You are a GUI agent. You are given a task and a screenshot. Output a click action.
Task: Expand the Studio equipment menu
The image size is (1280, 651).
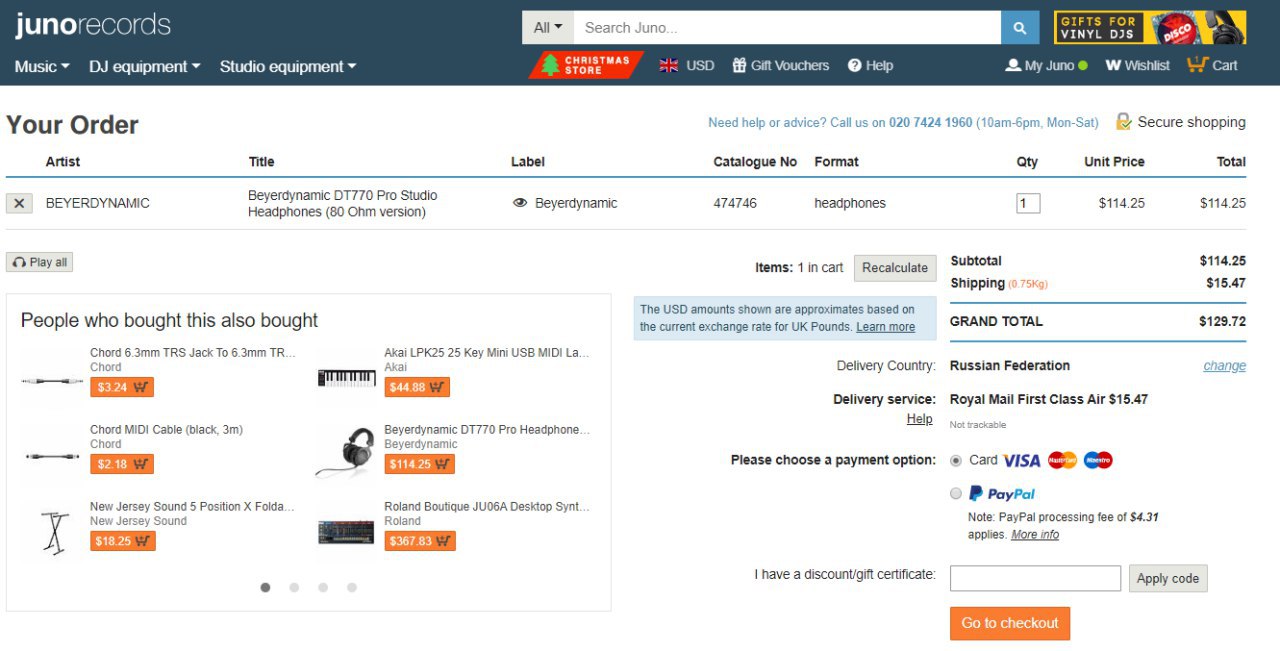coord(288,67)
